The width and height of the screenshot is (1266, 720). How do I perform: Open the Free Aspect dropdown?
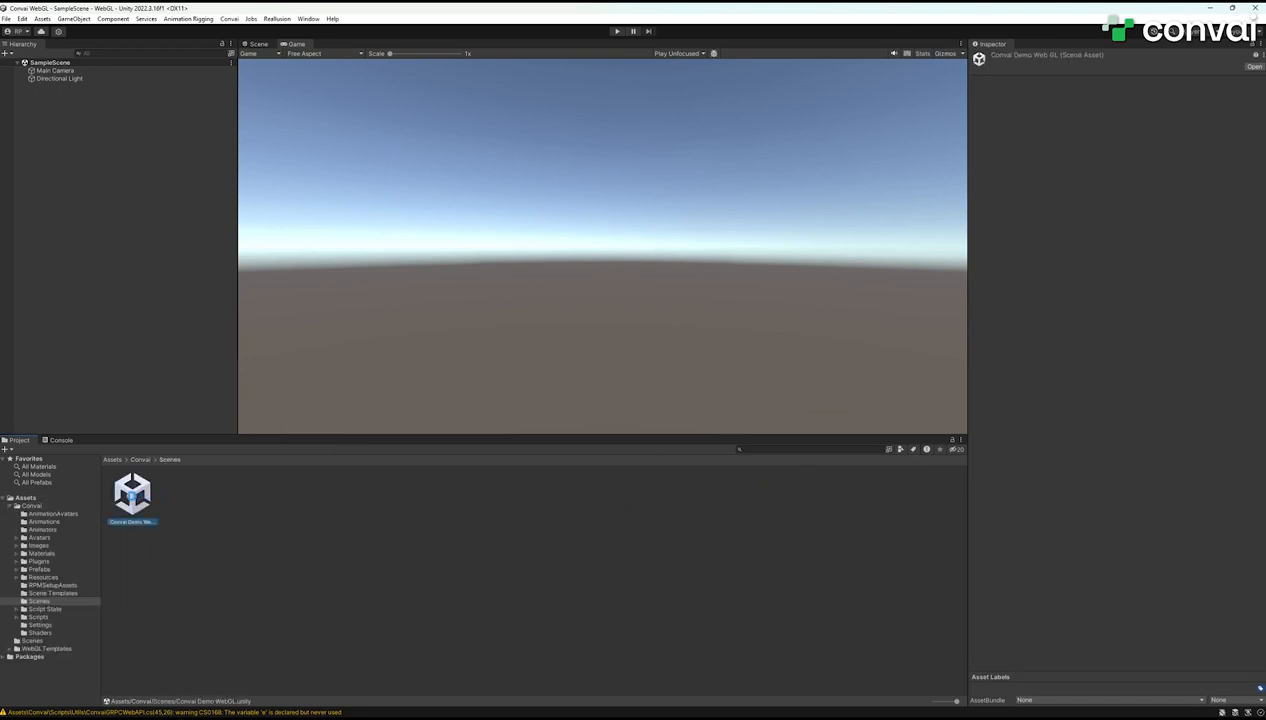coord(324,54)
